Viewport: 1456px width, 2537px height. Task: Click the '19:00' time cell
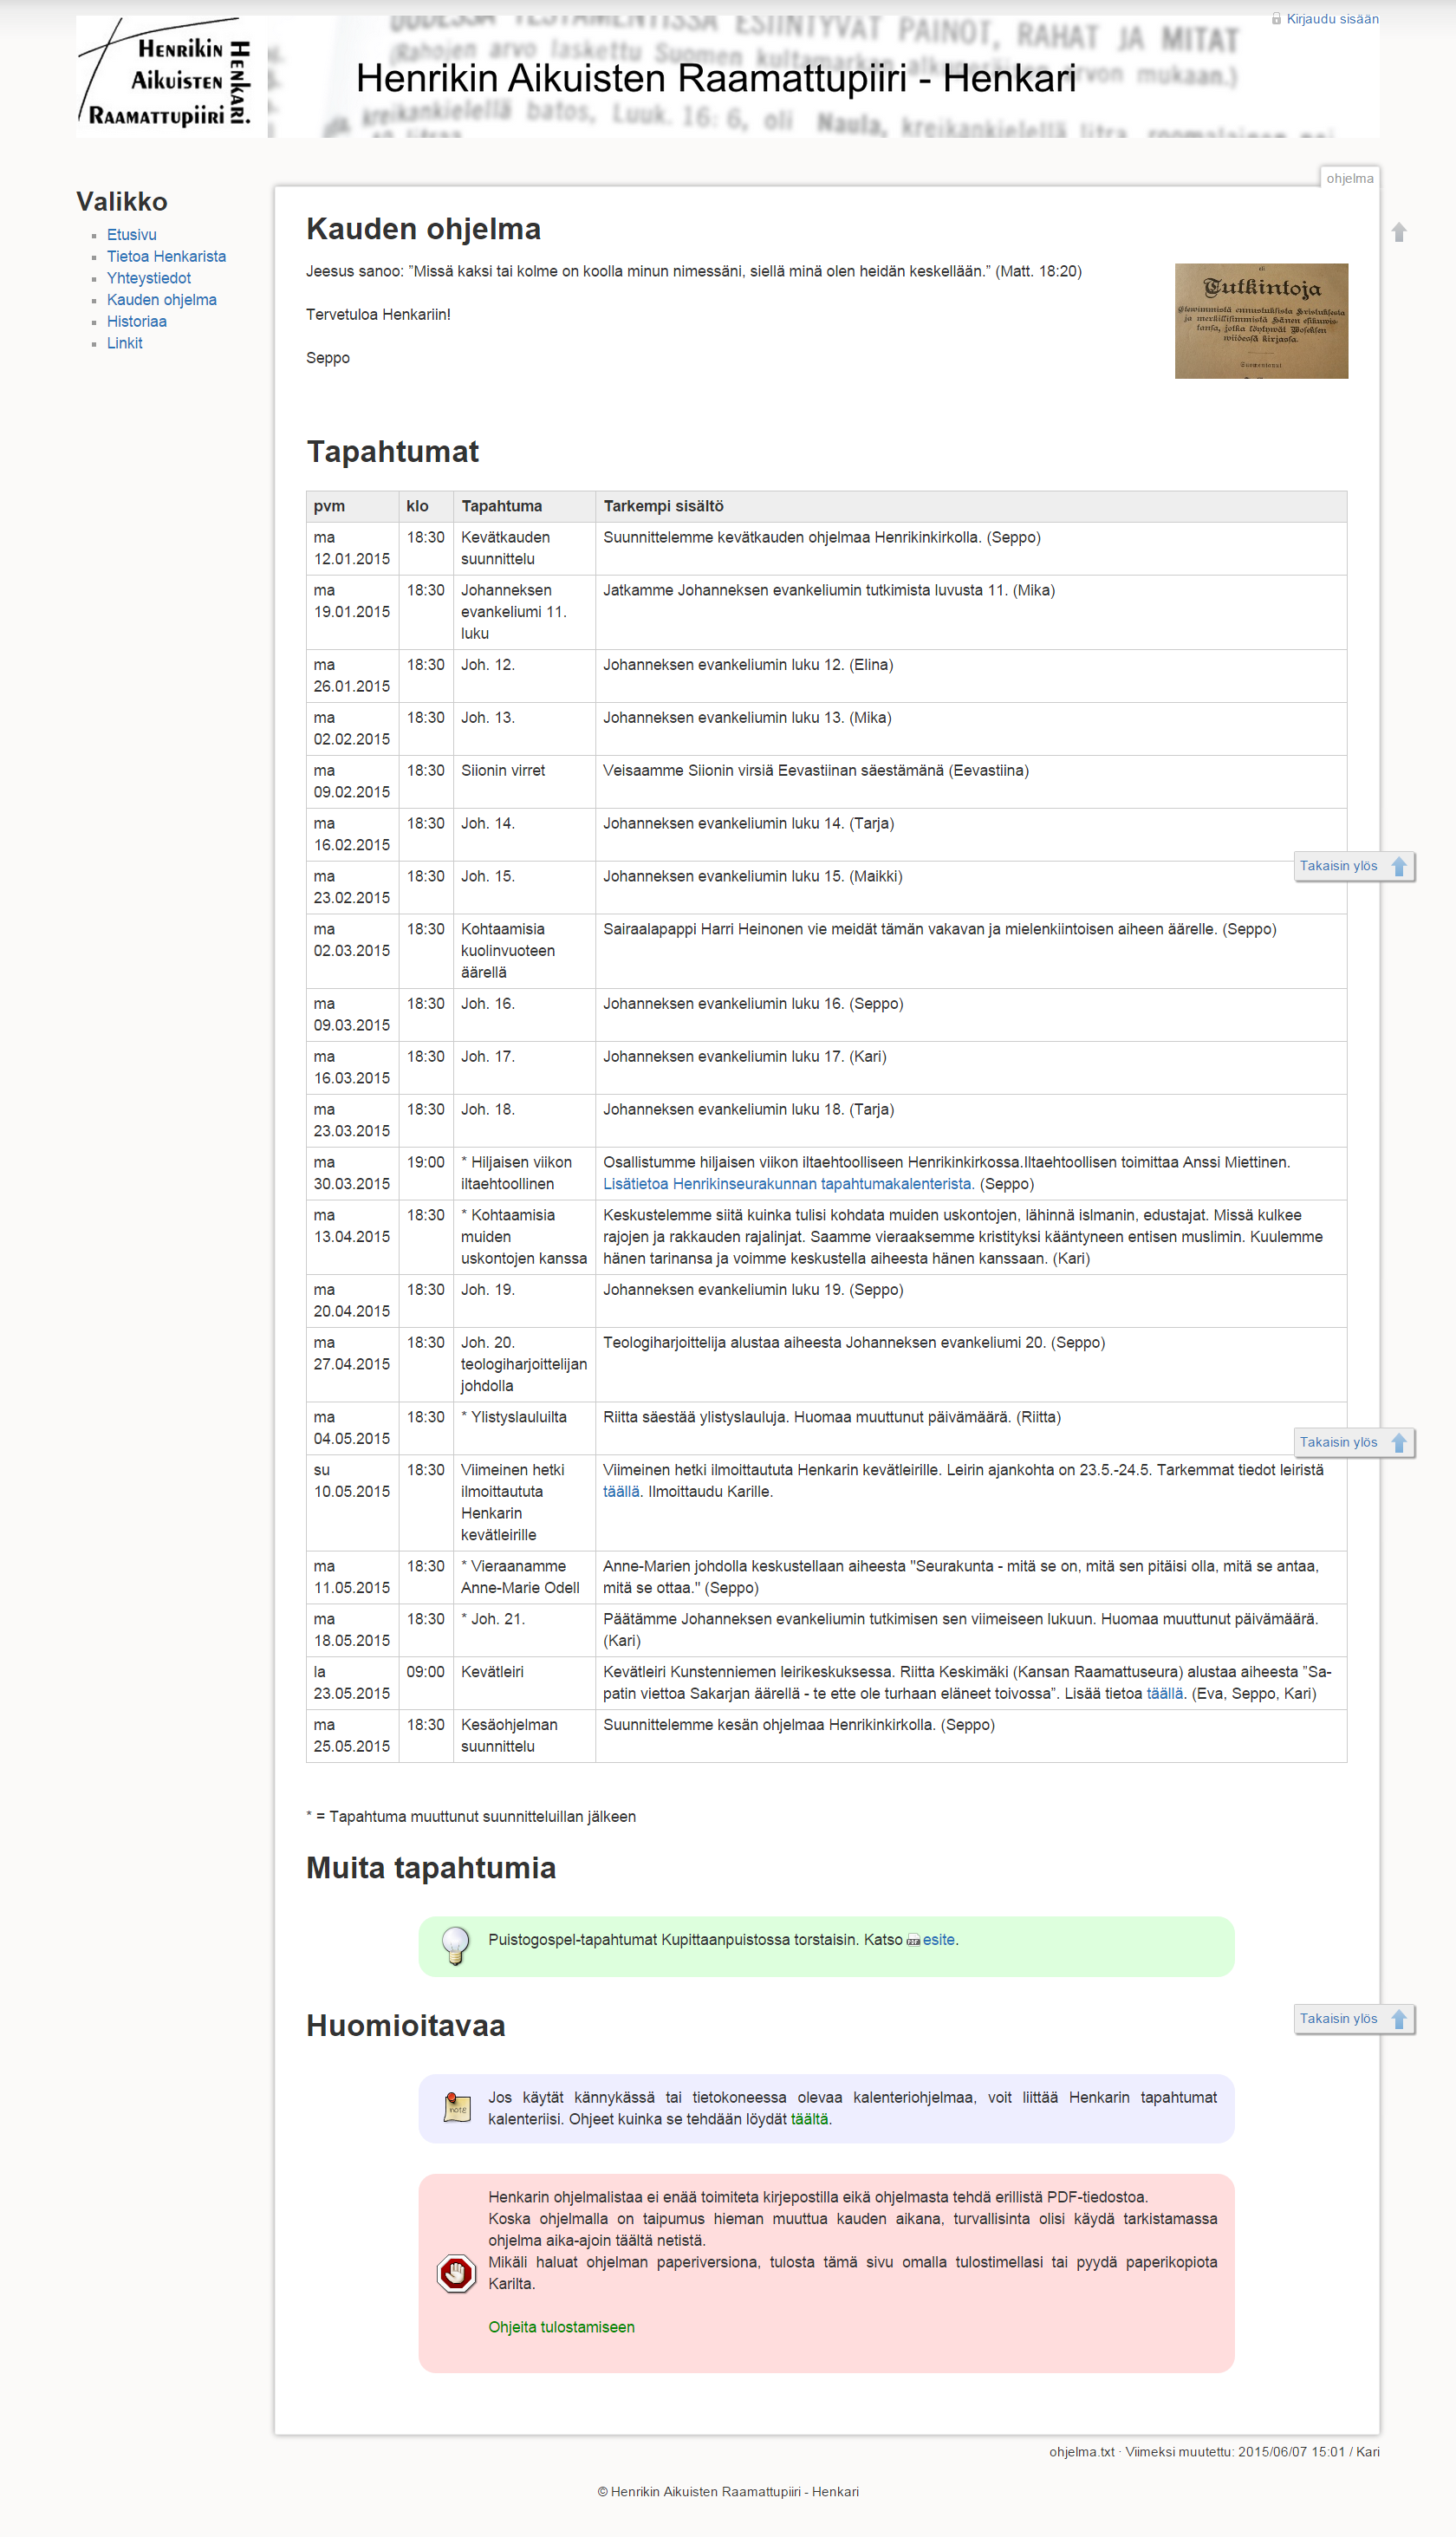point(426,1173)
